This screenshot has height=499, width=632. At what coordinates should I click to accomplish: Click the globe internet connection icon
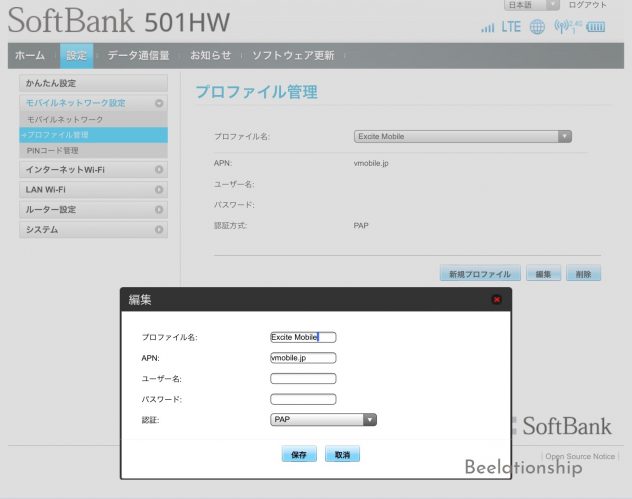click(x=537, y=27)
